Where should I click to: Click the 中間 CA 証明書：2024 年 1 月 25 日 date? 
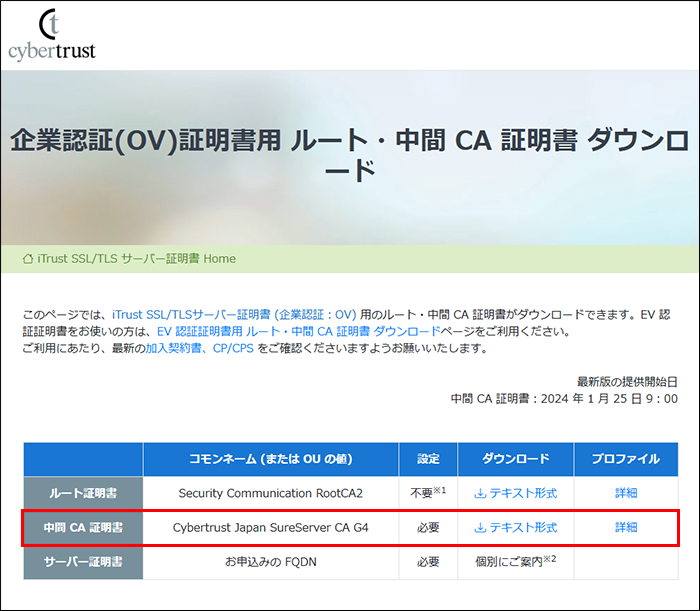click(x=564, y=399)
